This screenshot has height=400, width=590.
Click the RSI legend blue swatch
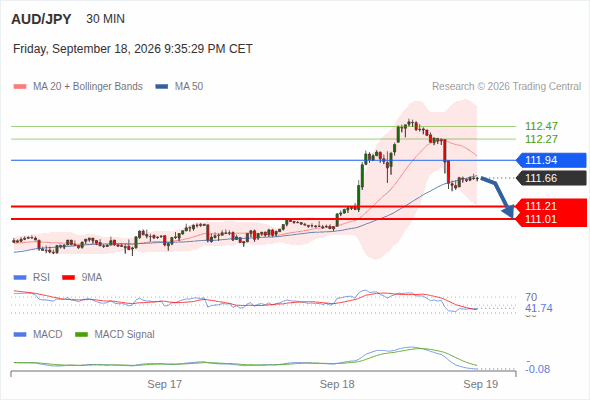tap(20, 278)
